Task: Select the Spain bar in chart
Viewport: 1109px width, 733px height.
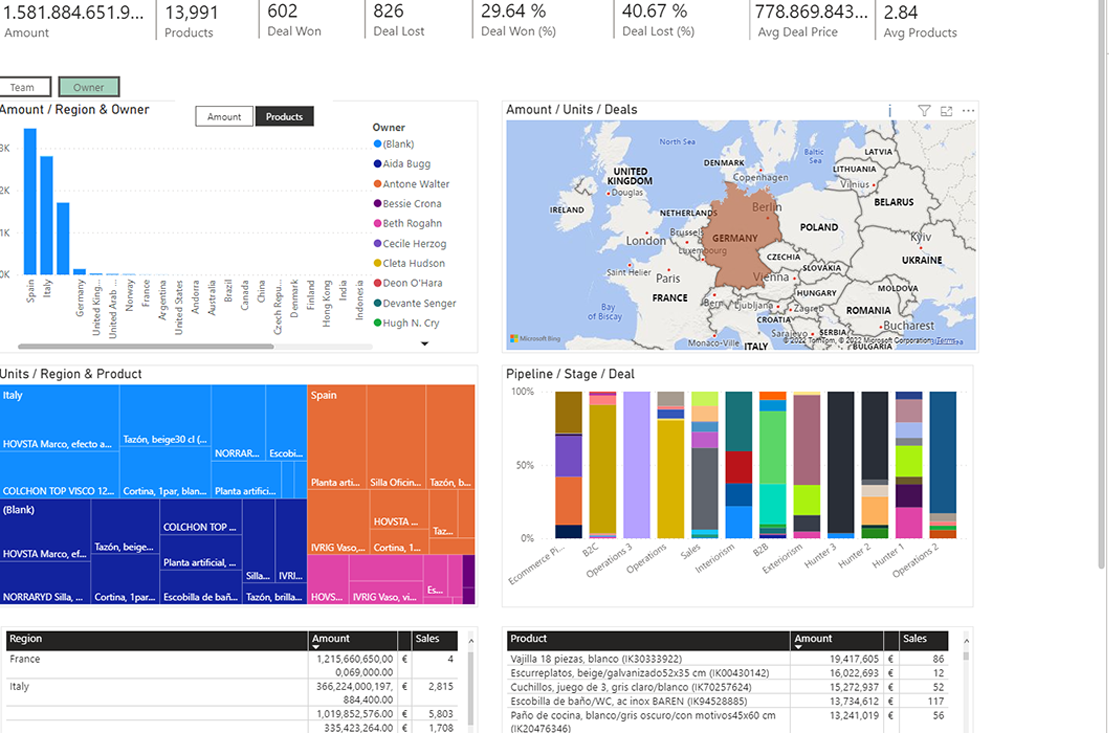Action: pos(30,202)
